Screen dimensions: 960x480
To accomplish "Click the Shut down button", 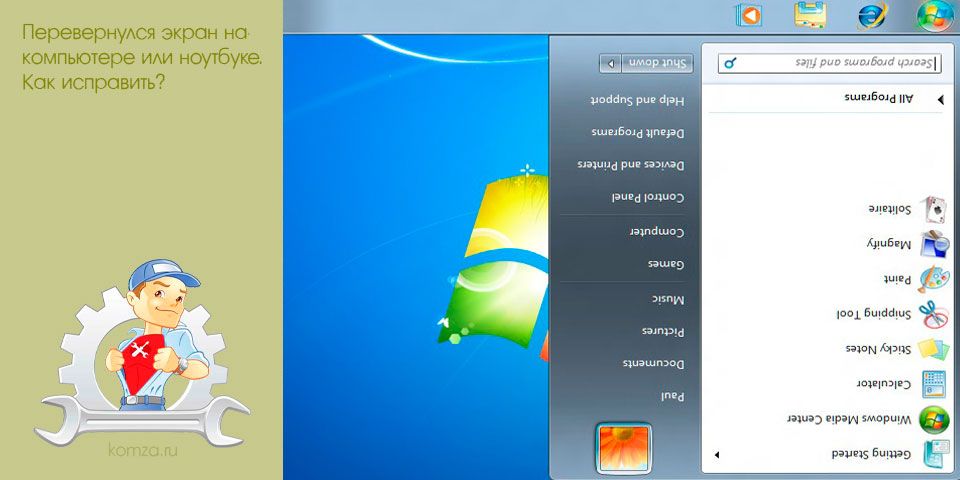I will tap(657, 63).
